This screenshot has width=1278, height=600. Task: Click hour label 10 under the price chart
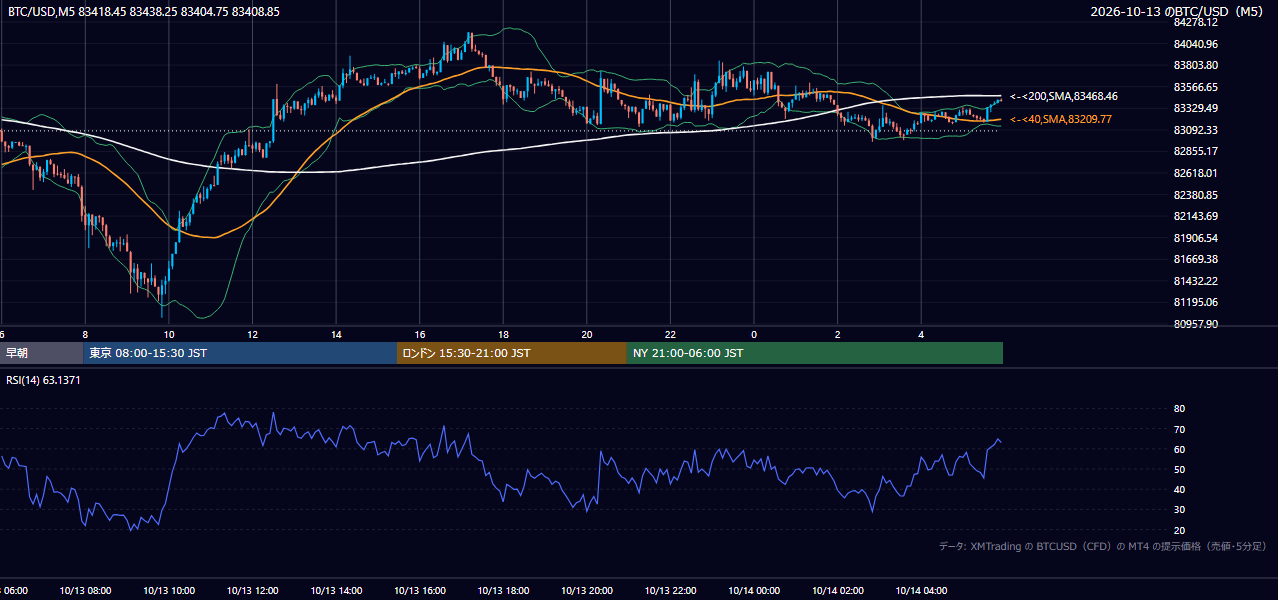point(169,334)
